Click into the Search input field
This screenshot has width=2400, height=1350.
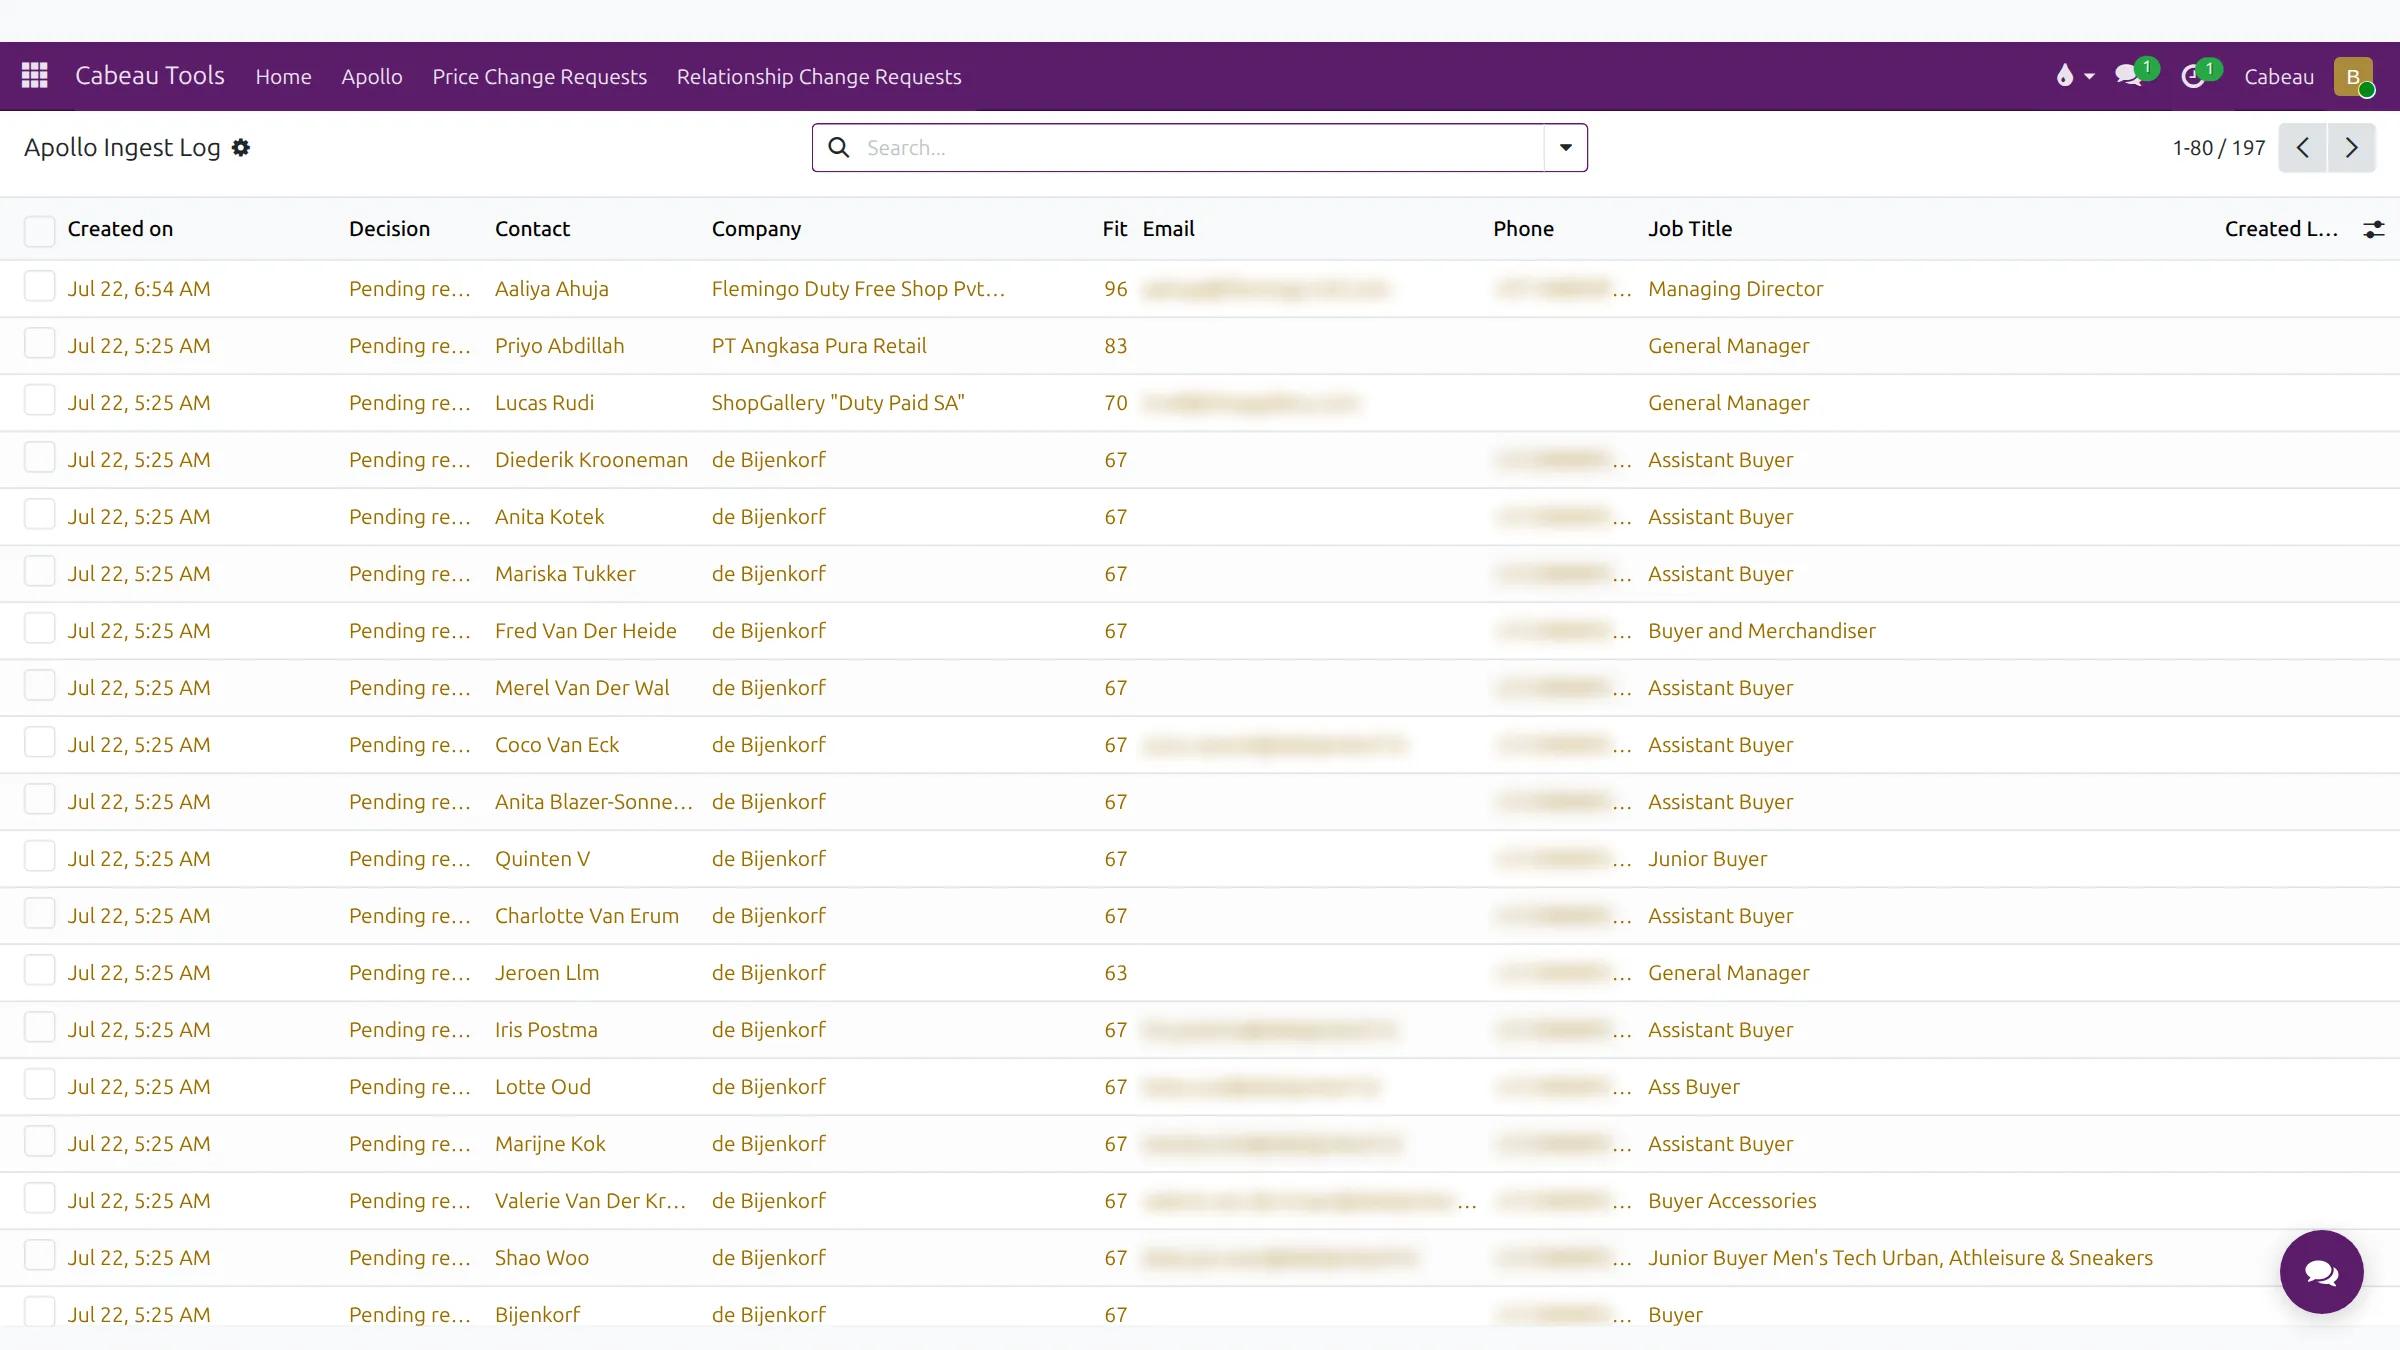tap(1200, 148)
